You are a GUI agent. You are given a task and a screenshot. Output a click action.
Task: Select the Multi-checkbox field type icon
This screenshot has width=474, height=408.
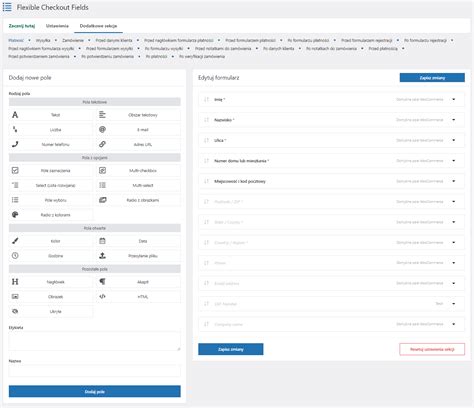click(x=102, y=170)
